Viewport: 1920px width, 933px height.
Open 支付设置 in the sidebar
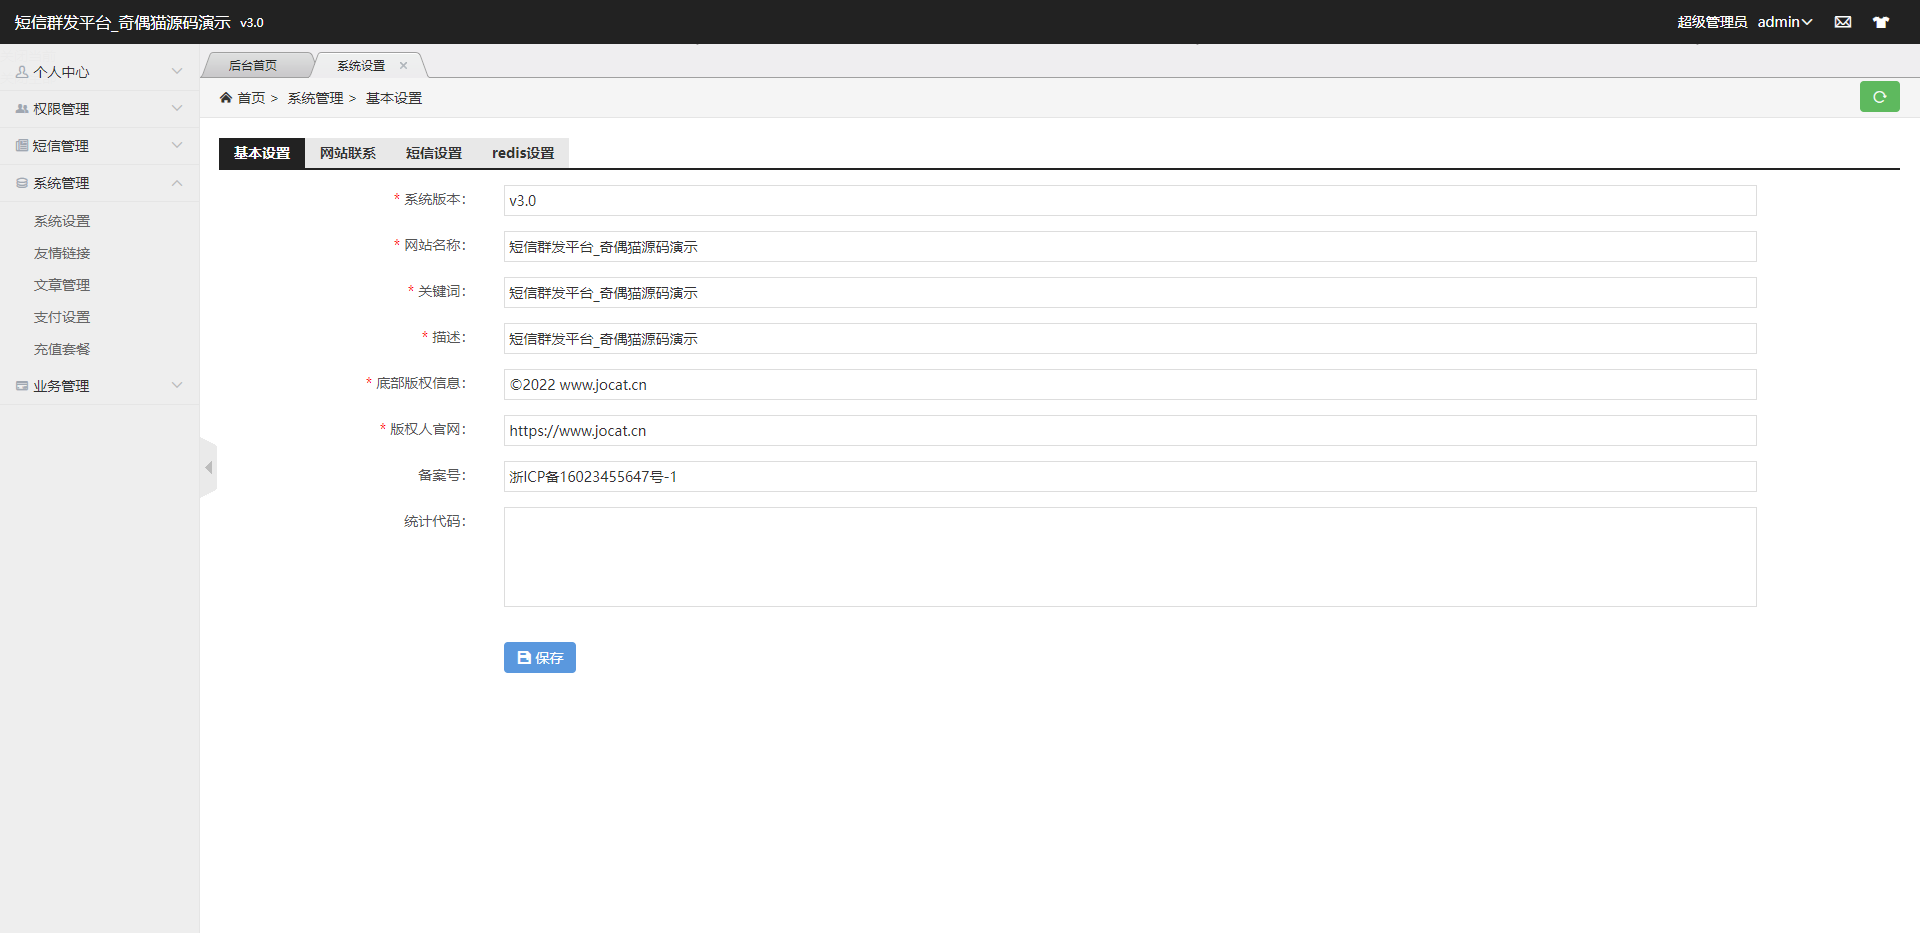pyautogui.click(x=62, y=317)
